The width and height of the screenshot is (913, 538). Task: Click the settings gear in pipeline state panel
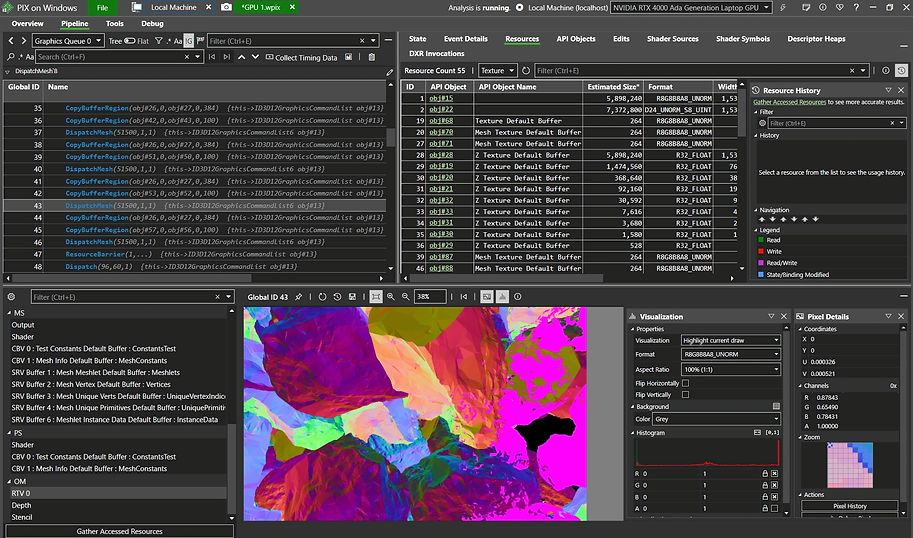pyautogui.click(x=11, y=297)
